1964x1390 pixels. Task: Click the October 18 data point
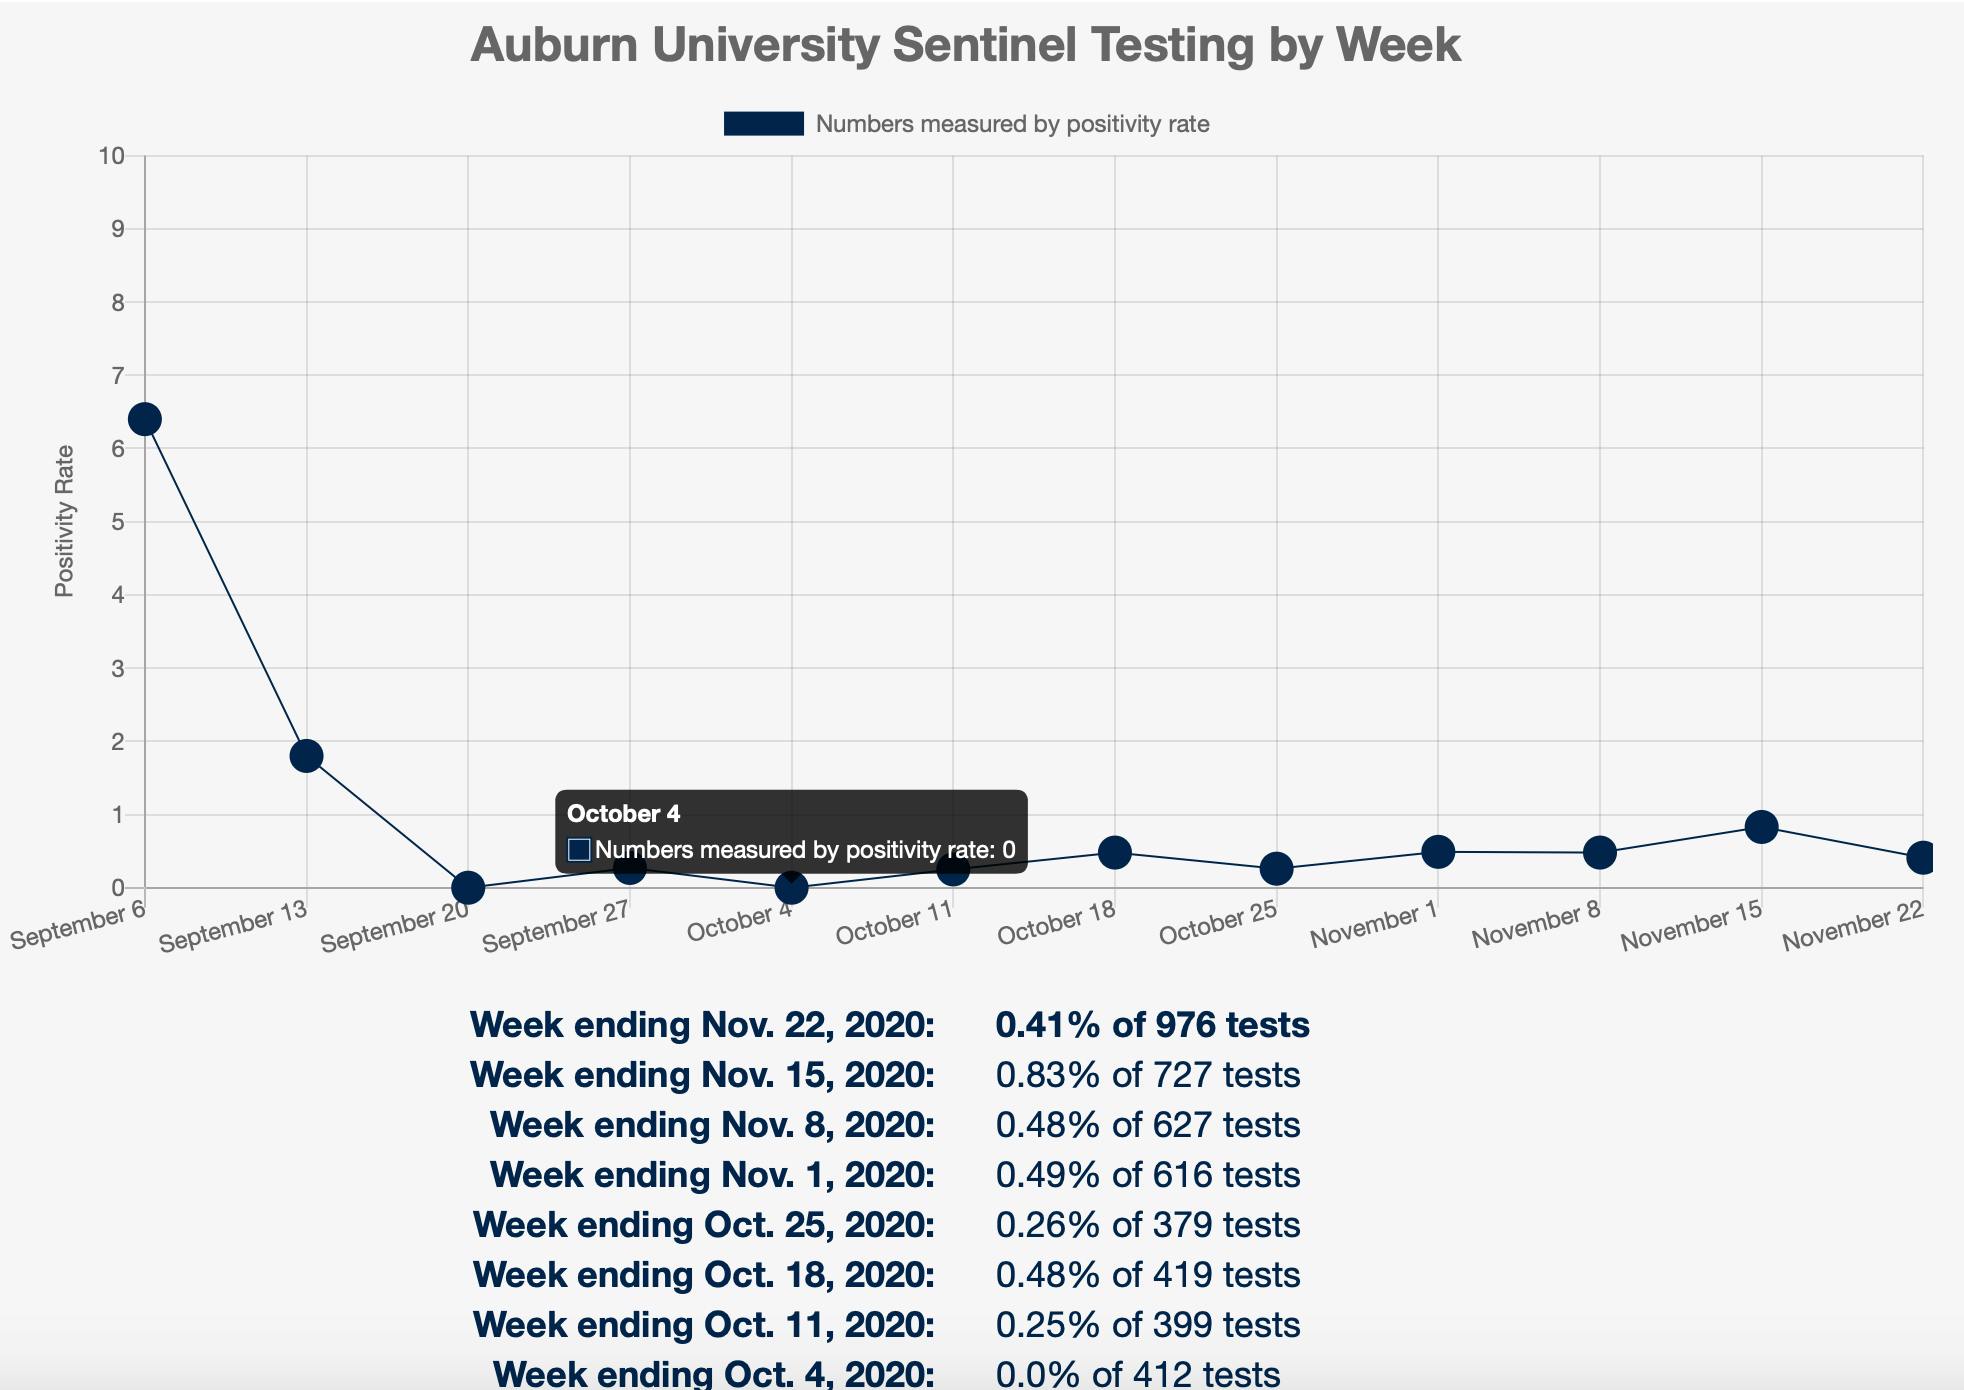1114,853
